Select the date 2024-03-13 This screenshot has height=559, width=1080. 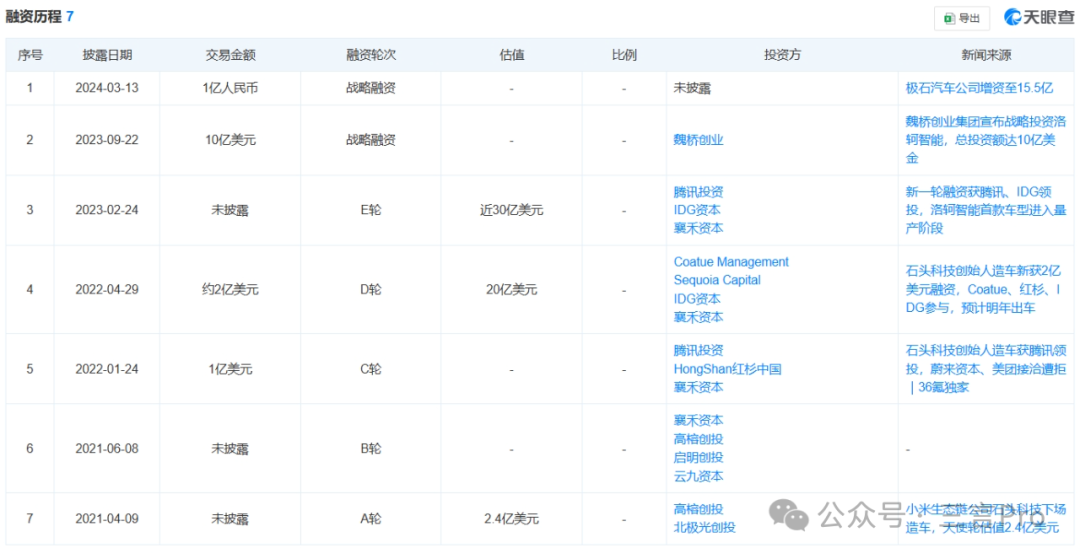coord(107,88)
